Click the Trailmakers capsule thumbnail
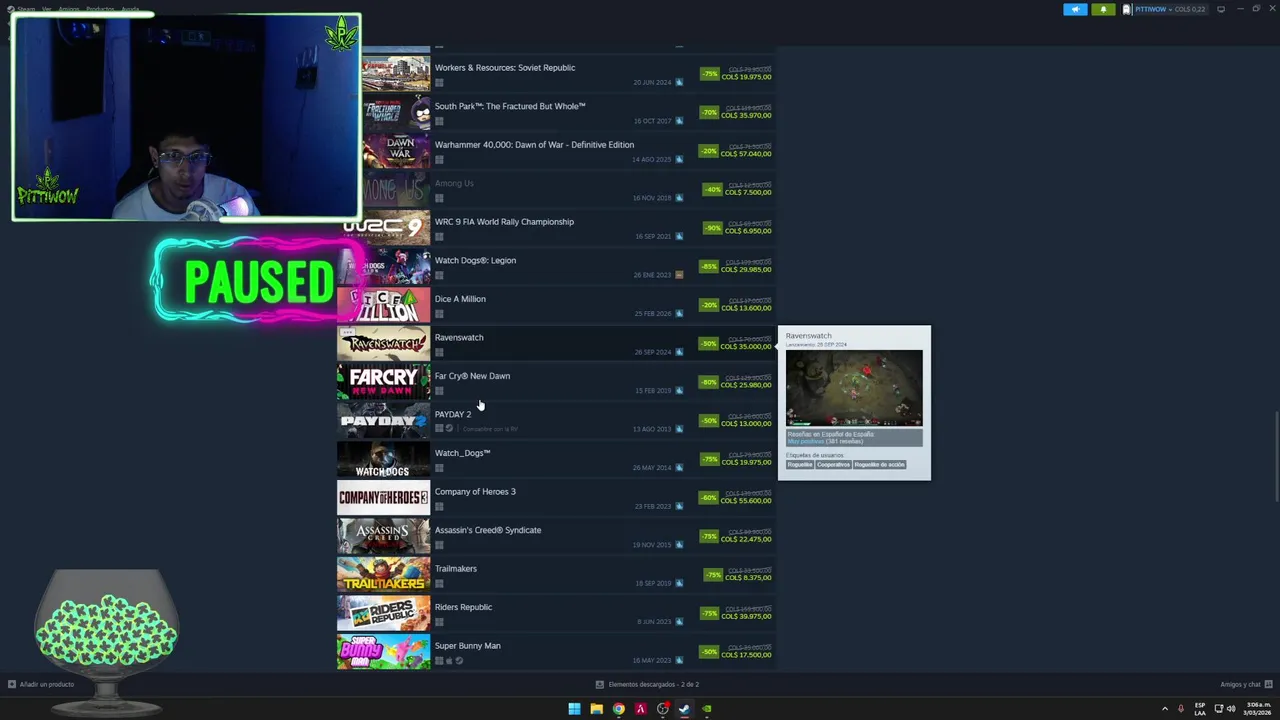 click(383, 574)
